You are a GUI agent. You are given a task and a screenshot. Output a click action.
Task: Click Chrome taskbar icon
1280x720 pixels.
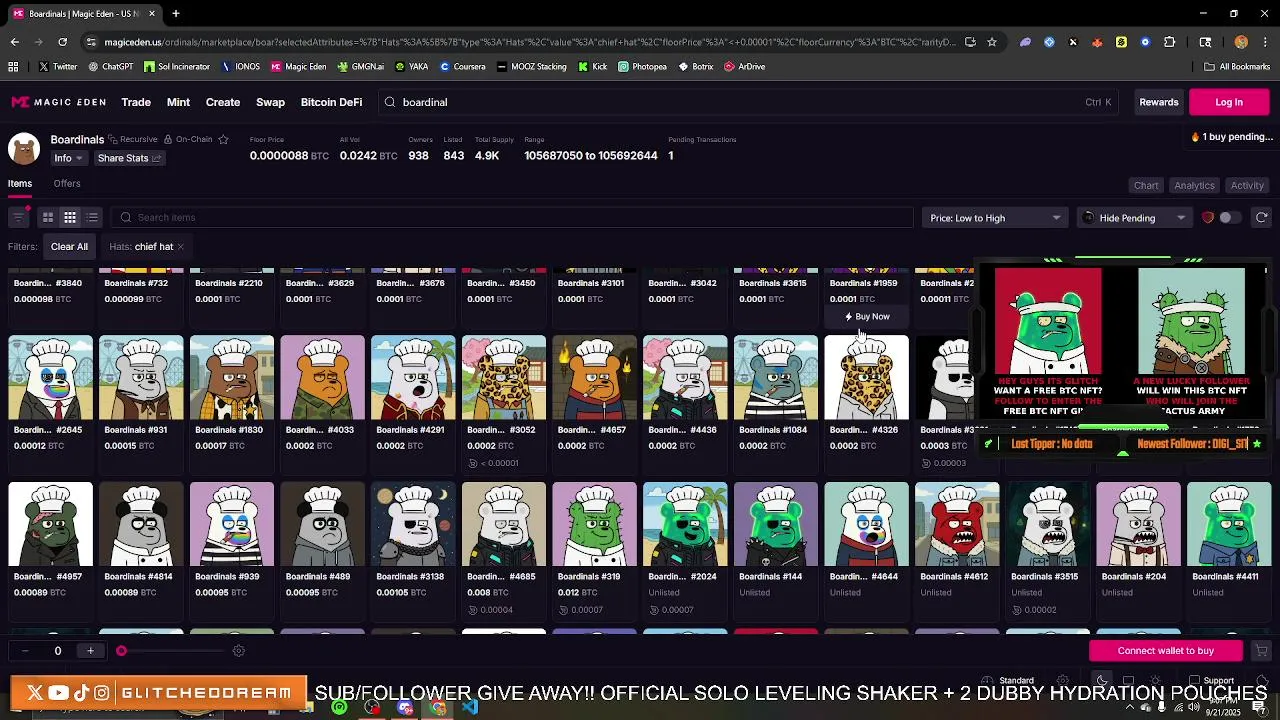(x=438, y=707)
